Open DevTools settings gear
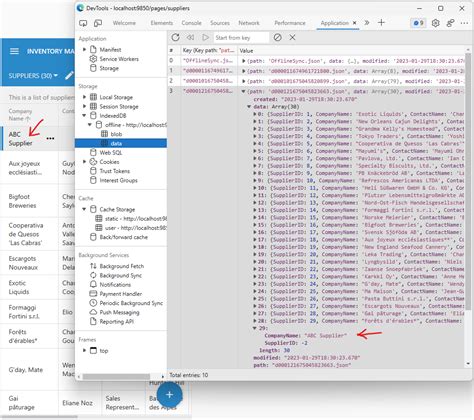This screenshot has height=420, width=474. 435,23
